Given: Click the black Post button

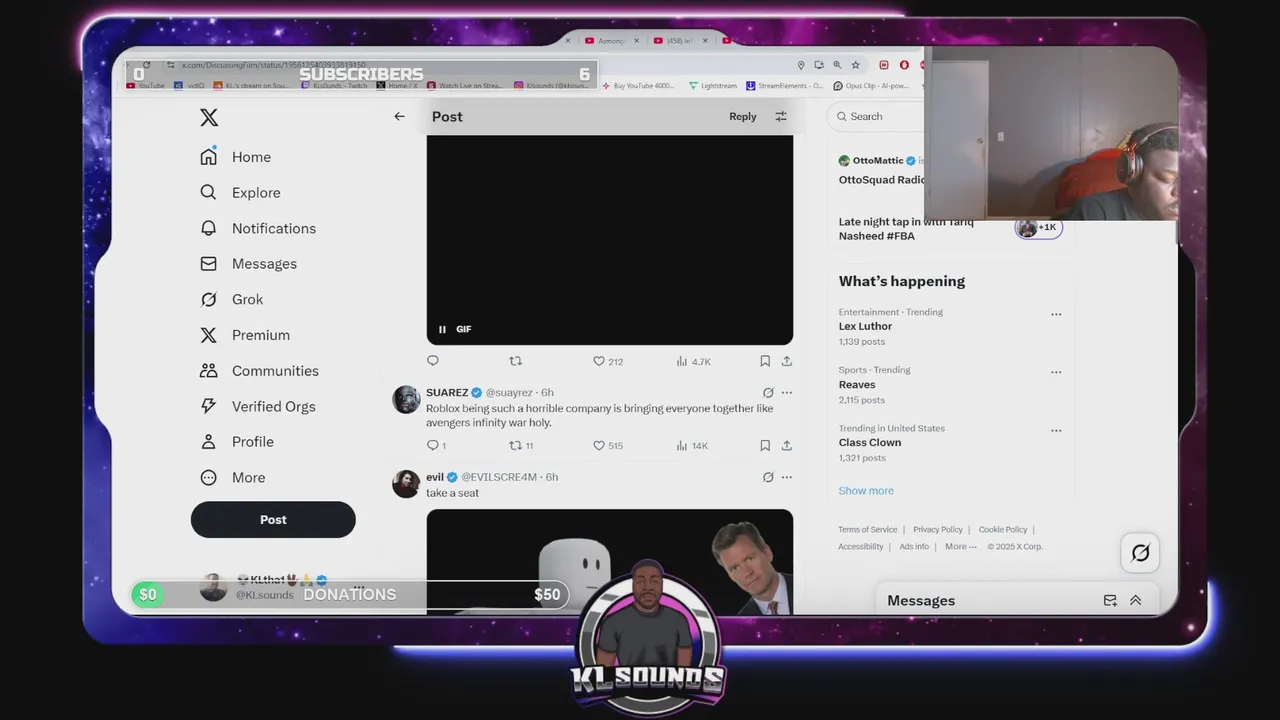Looking at the screenshot, I should click(x=273, y=520).
